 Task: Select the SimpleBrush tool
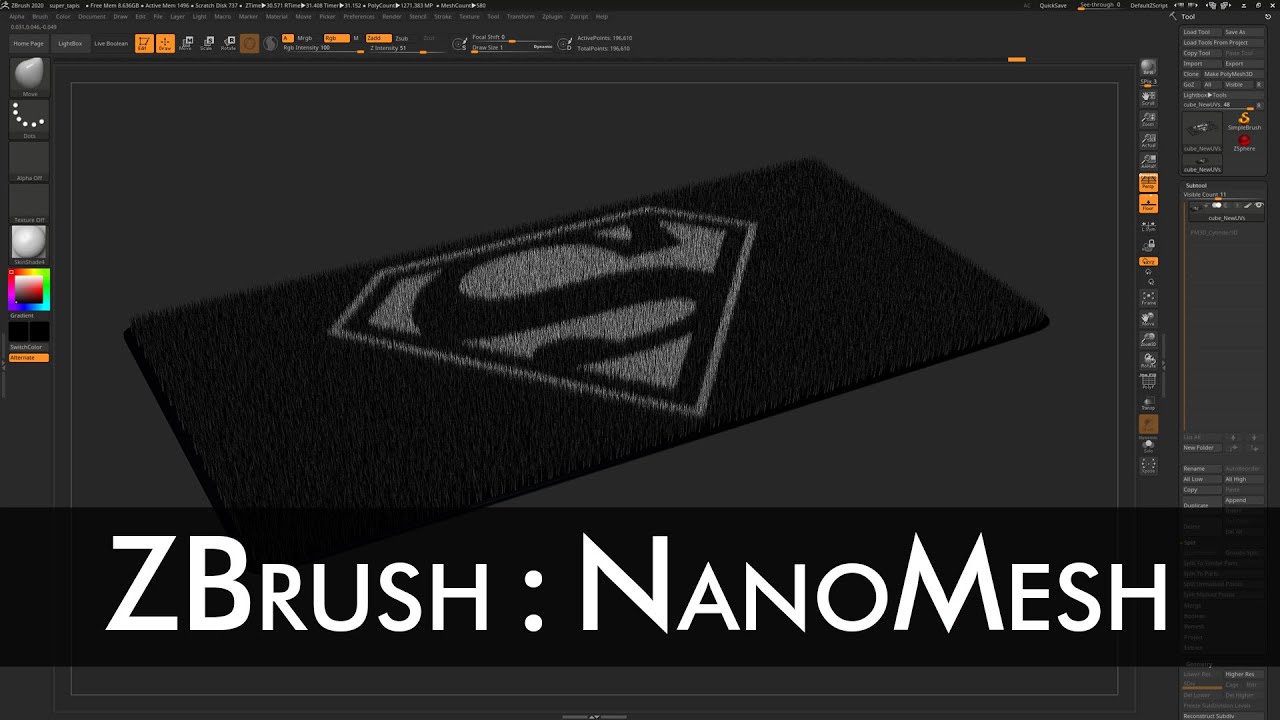coord(1244,121)
